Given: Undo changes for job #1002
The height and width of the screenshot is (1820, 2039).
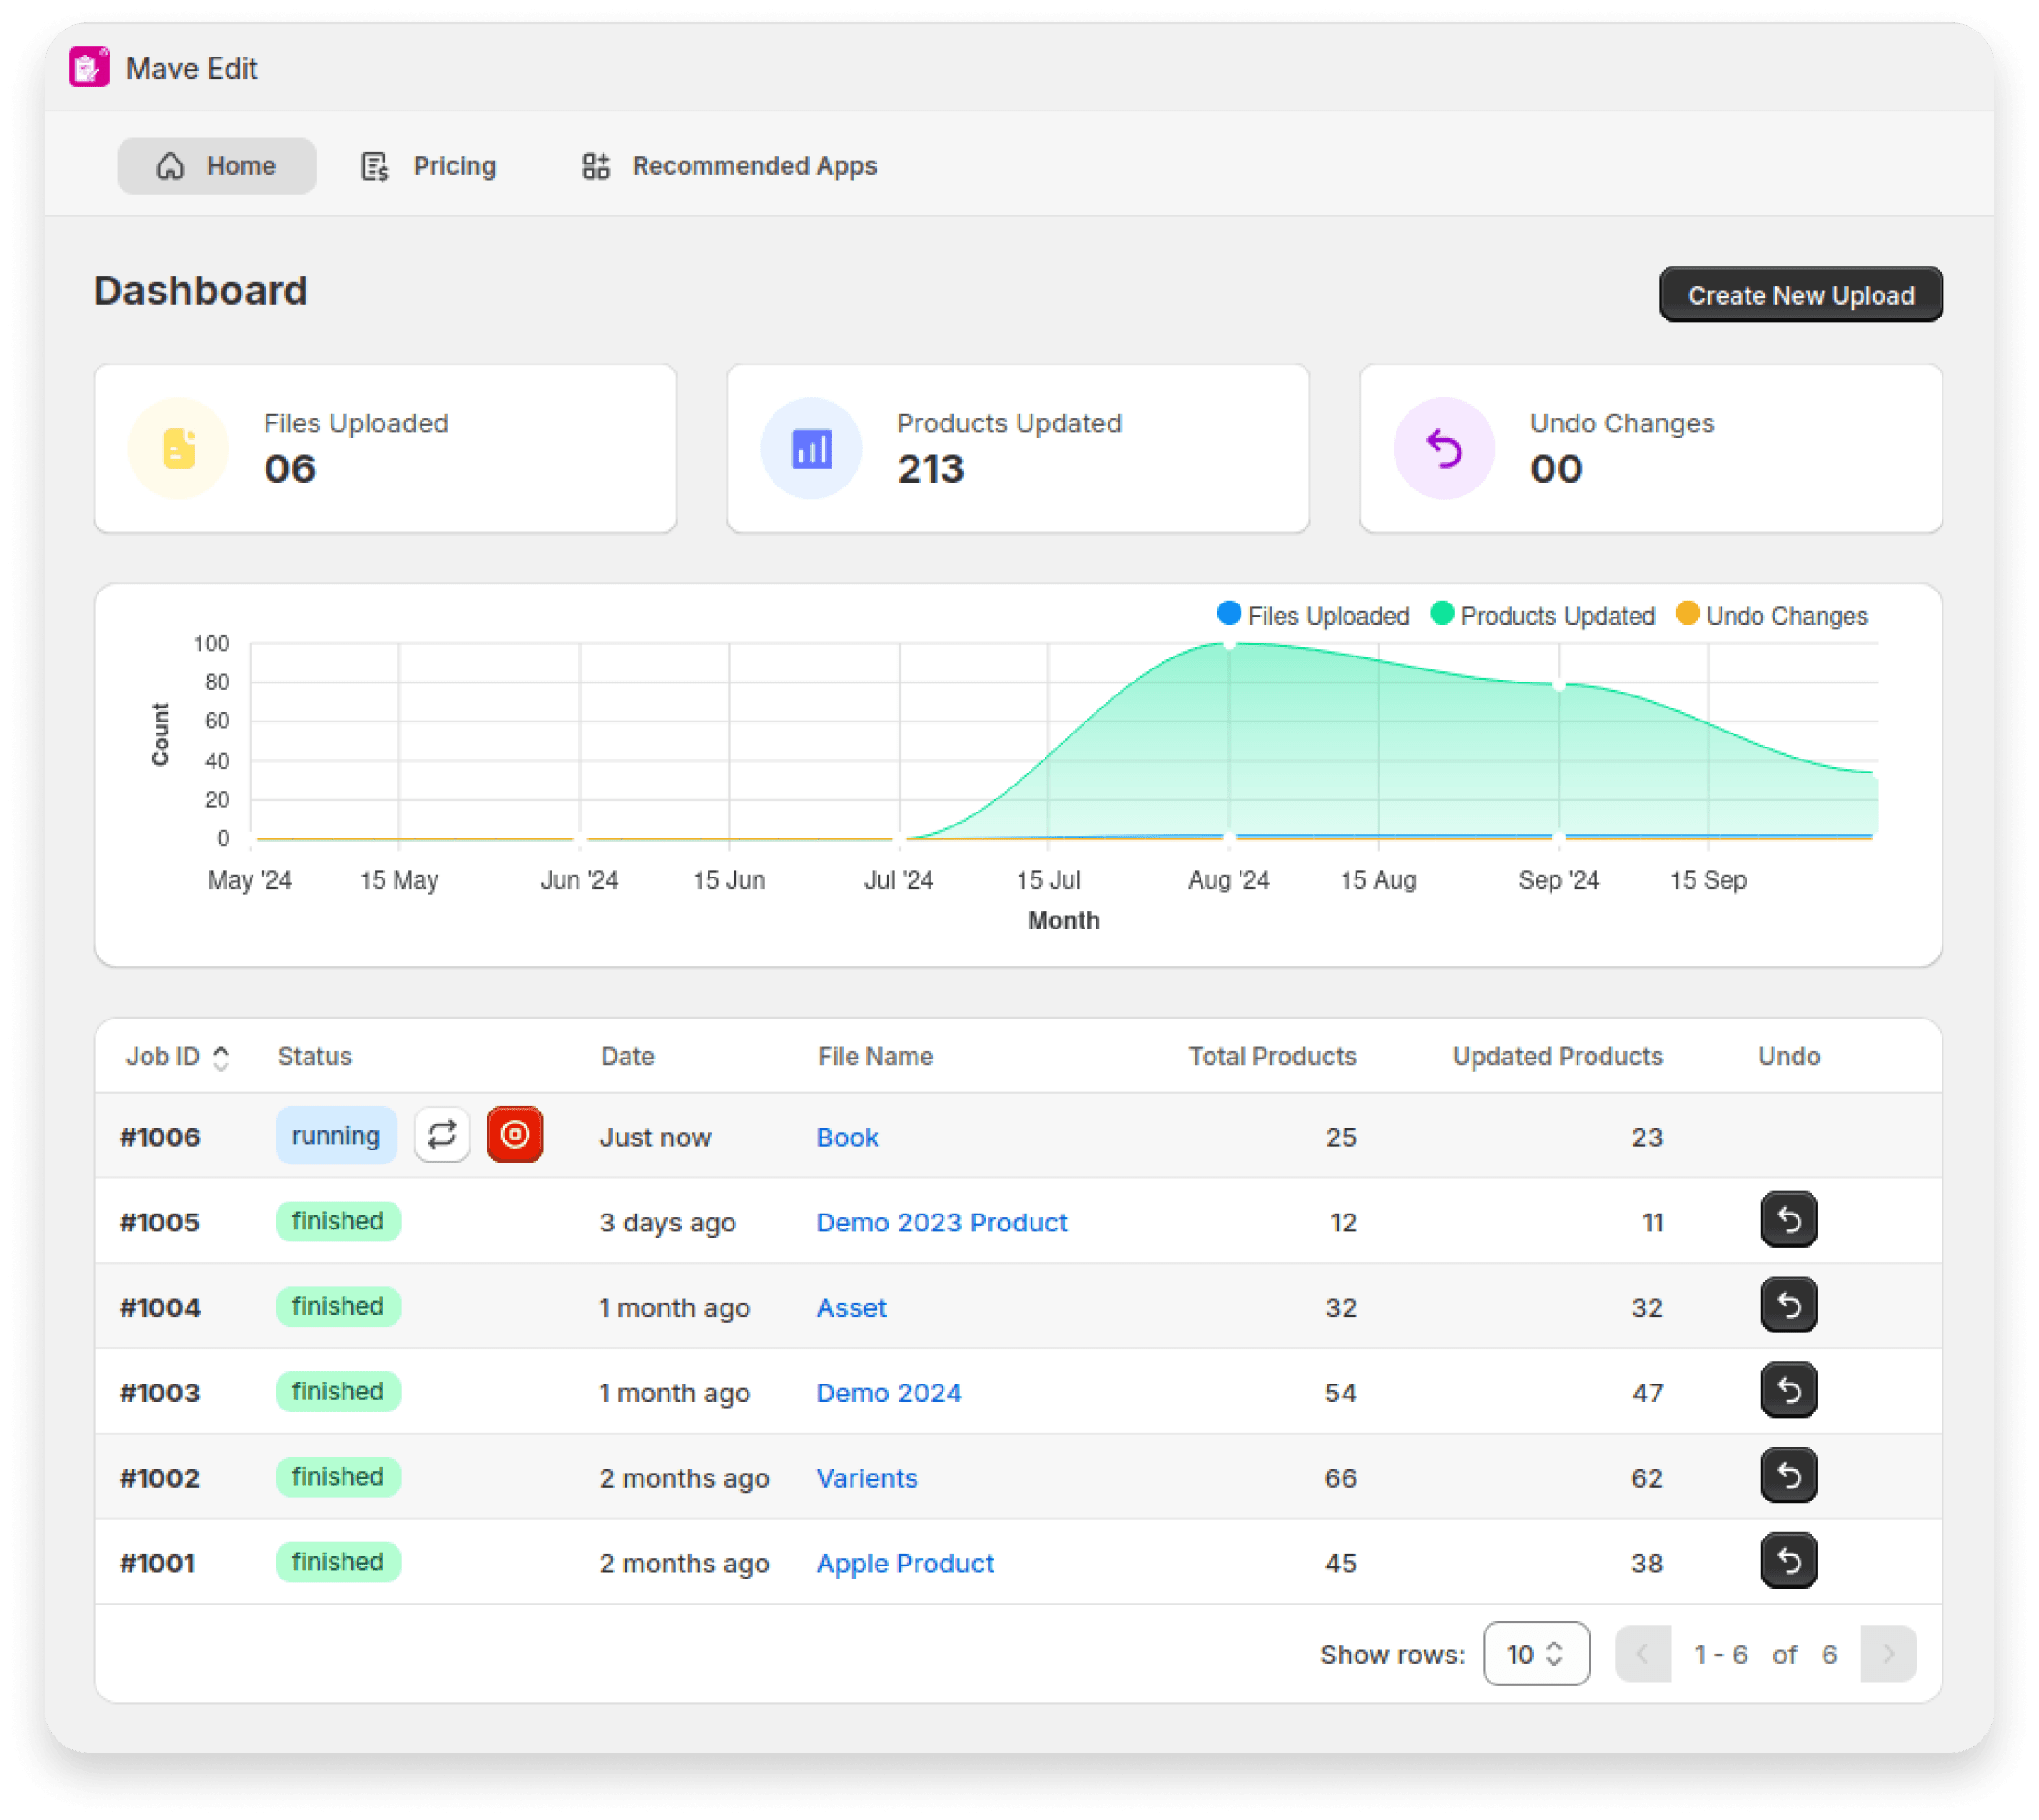Looking at the screenshot, I should pyautogui.click(x=1788, y=1475).
